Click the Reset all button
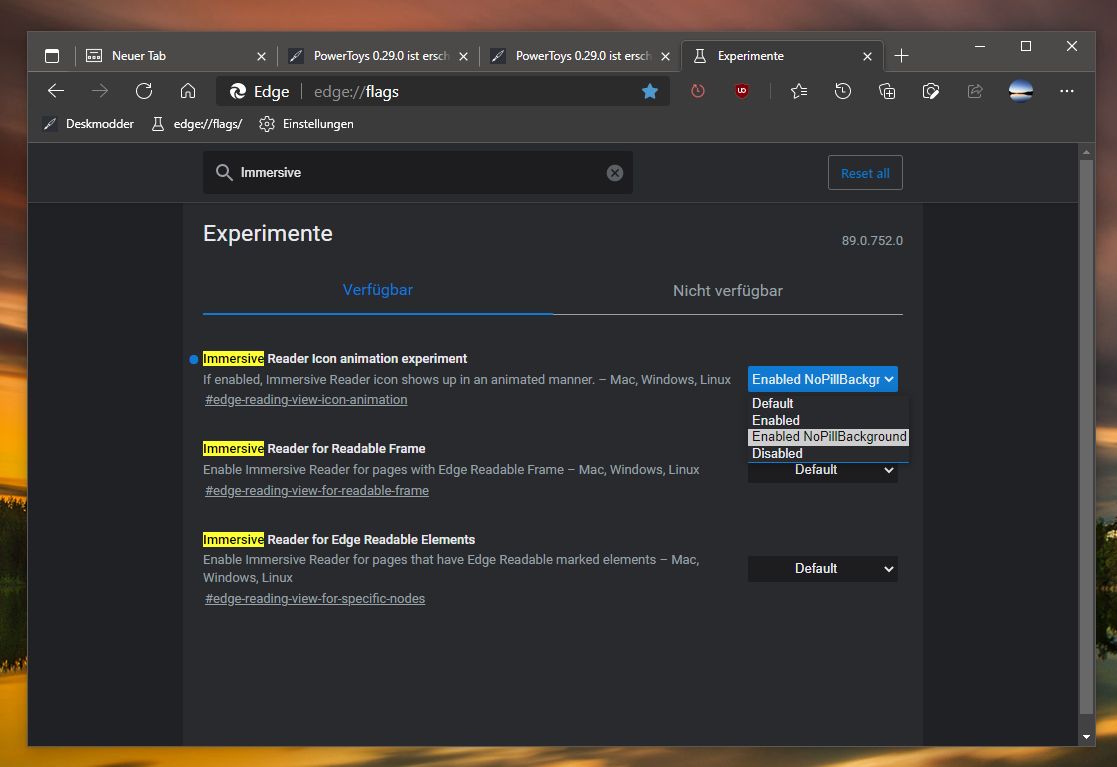Image resolution: width=1117 pixels, height=767 pixels. click(x=865, y=173)
